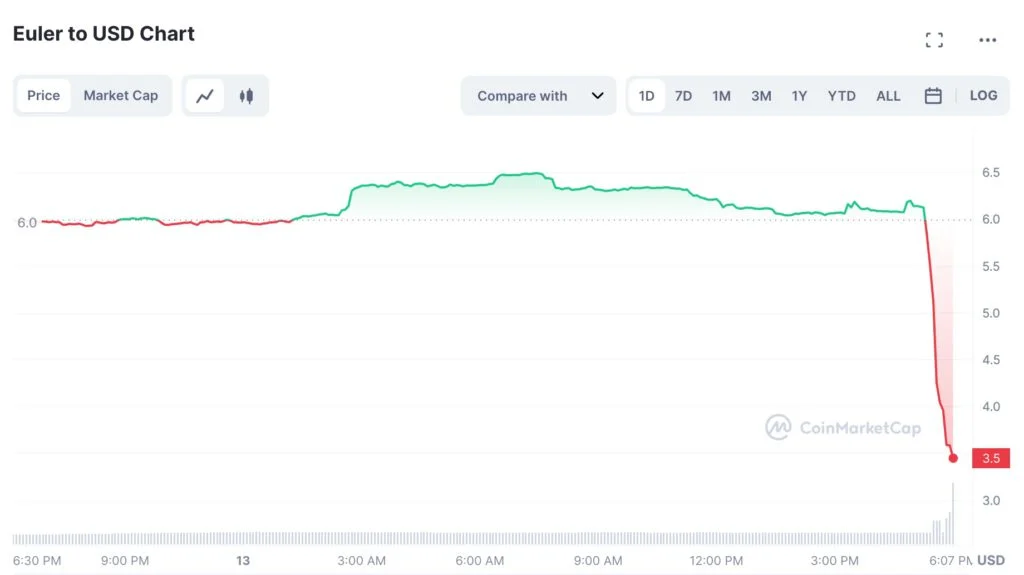Switch to candlestick chart view
The height and width of the screenshot is (575, 1024).
click(246, 96)
